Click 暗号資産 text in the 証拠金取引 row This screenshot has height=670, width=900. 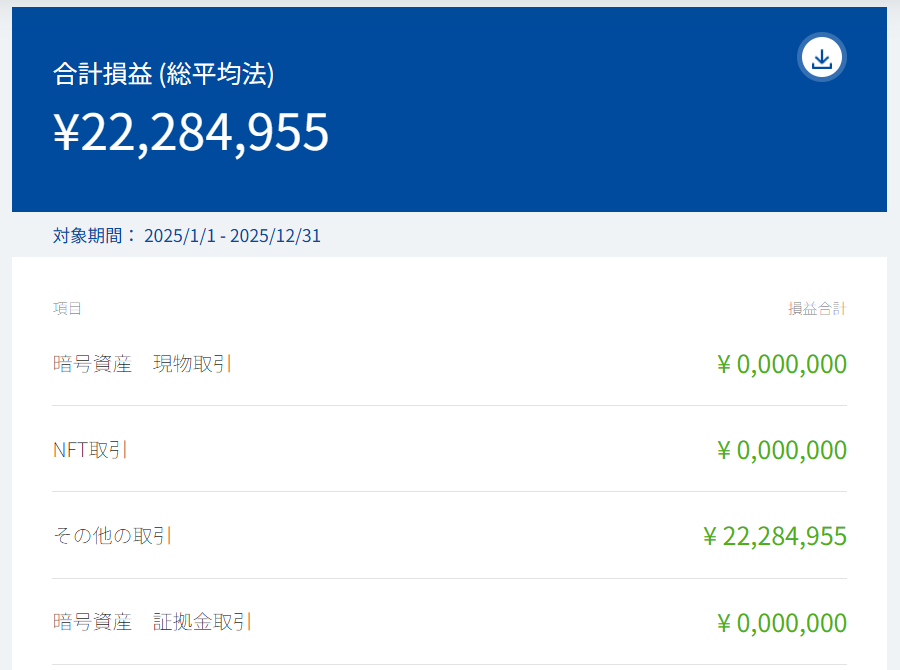92,622
